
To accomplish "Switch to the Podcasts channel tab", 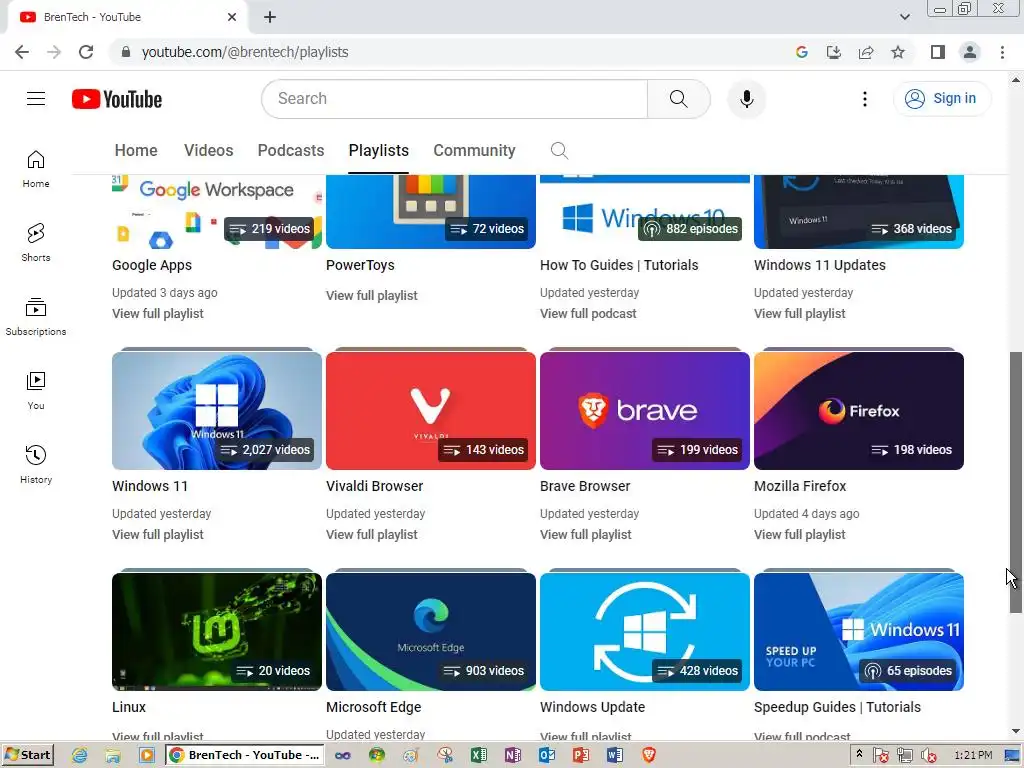I will [x=291, y=151].
